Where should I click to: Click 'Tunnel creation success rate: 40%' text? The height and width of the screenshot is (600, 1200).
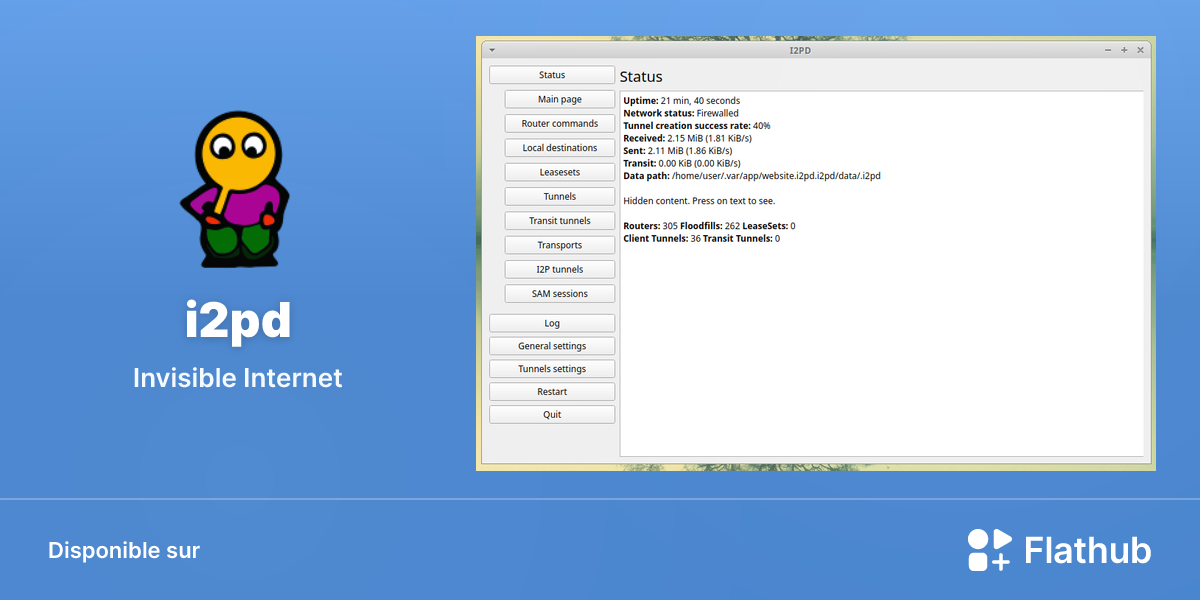pyautogui.click(x=697, y=126)
